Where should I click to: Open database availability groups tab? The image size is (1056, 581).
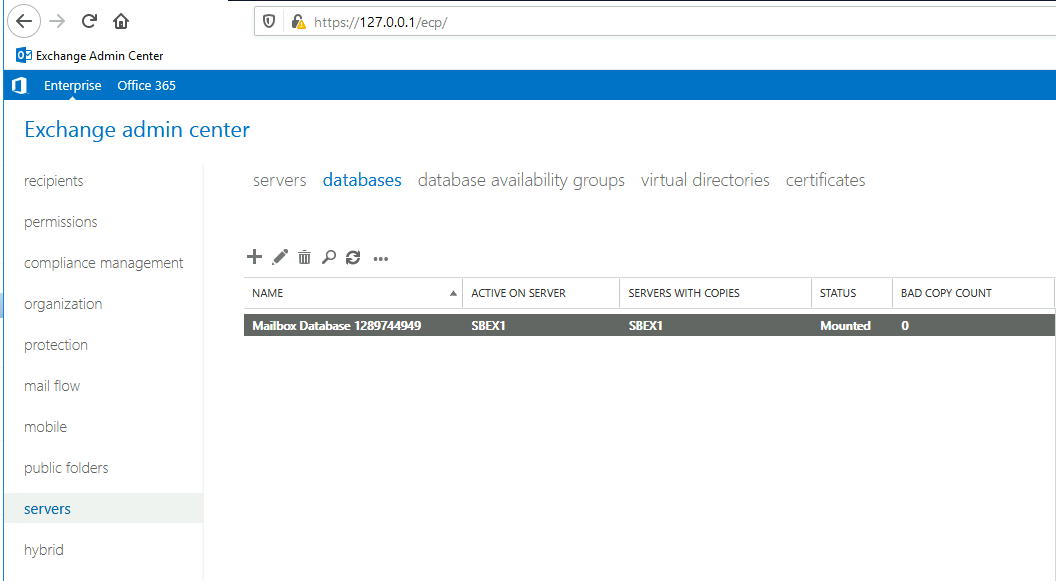coord(521,180)
